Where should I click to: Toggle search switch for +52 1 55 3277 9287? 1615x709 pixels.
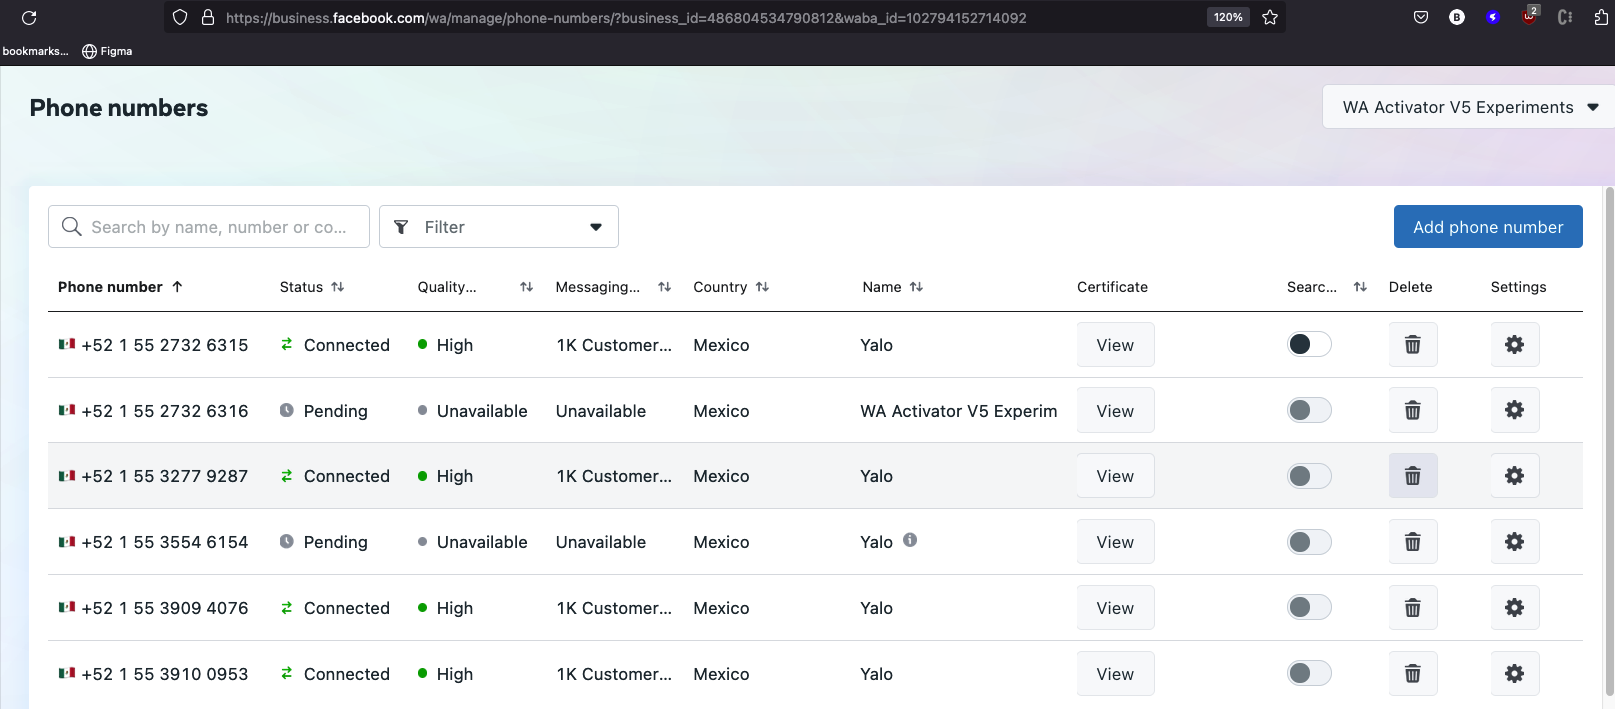[1309, 476]
